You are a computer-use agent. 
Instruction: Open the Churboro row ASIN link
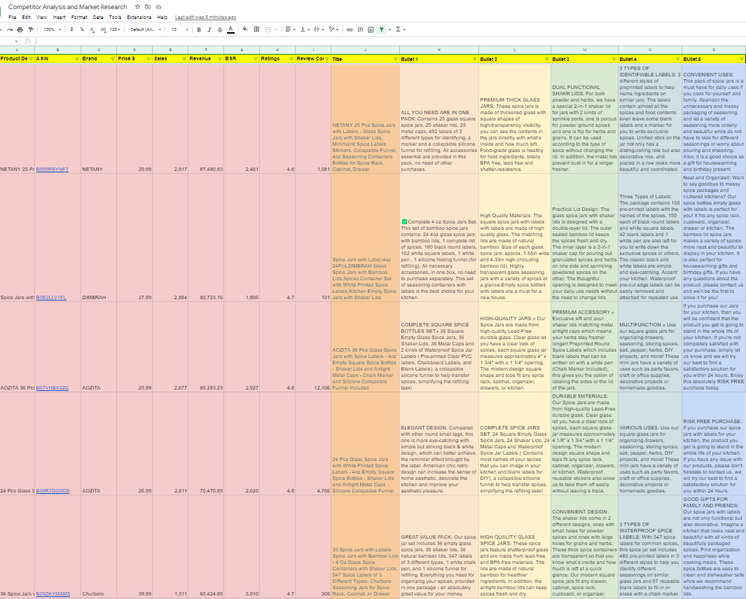click(x=53, y=594)
